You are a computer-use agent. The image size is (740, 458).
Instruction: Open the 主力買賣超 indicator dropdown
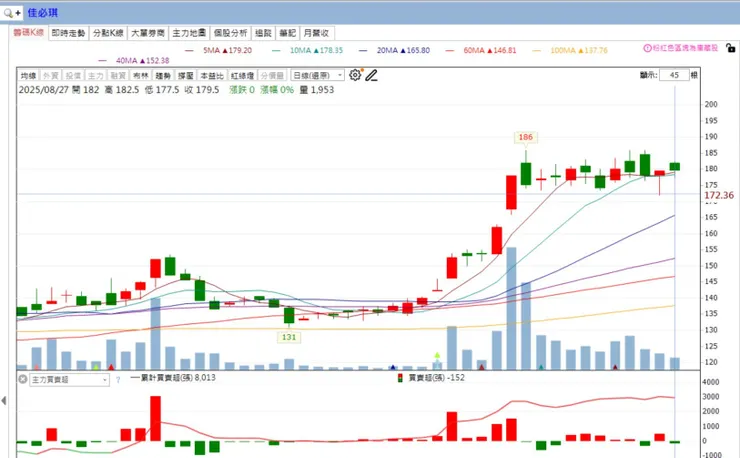pyautogui.click(x=69, y=380)
